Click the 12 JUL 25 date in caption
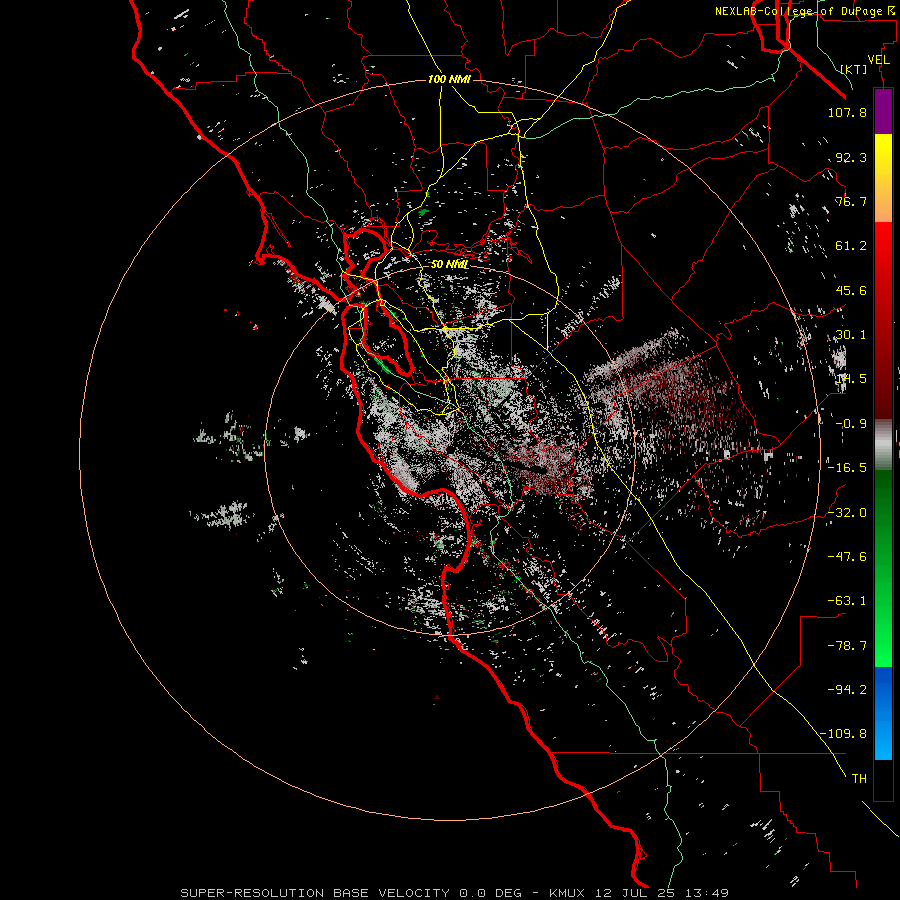 (x=638, y=893)
